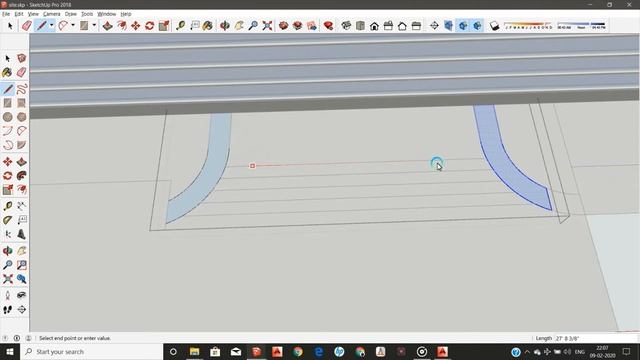The width and height of the screenshot is (640, 360).
Task: Adjust the shadow date month slider
Action: [528, 26]
